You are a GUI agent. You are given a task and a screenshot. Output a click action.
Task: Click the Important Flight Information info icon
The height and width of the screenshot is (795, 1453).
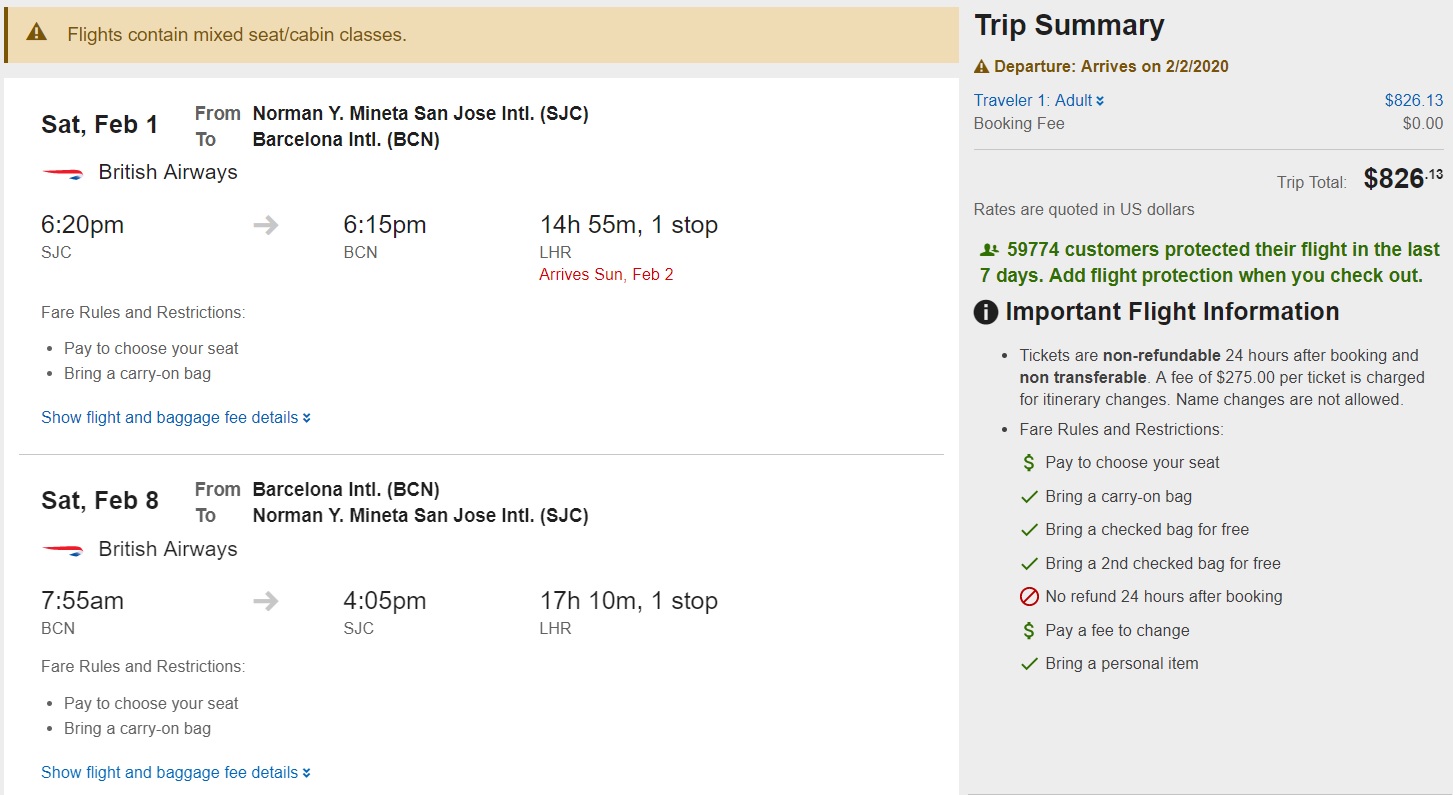pyautogui.click(x=986, y=313)
